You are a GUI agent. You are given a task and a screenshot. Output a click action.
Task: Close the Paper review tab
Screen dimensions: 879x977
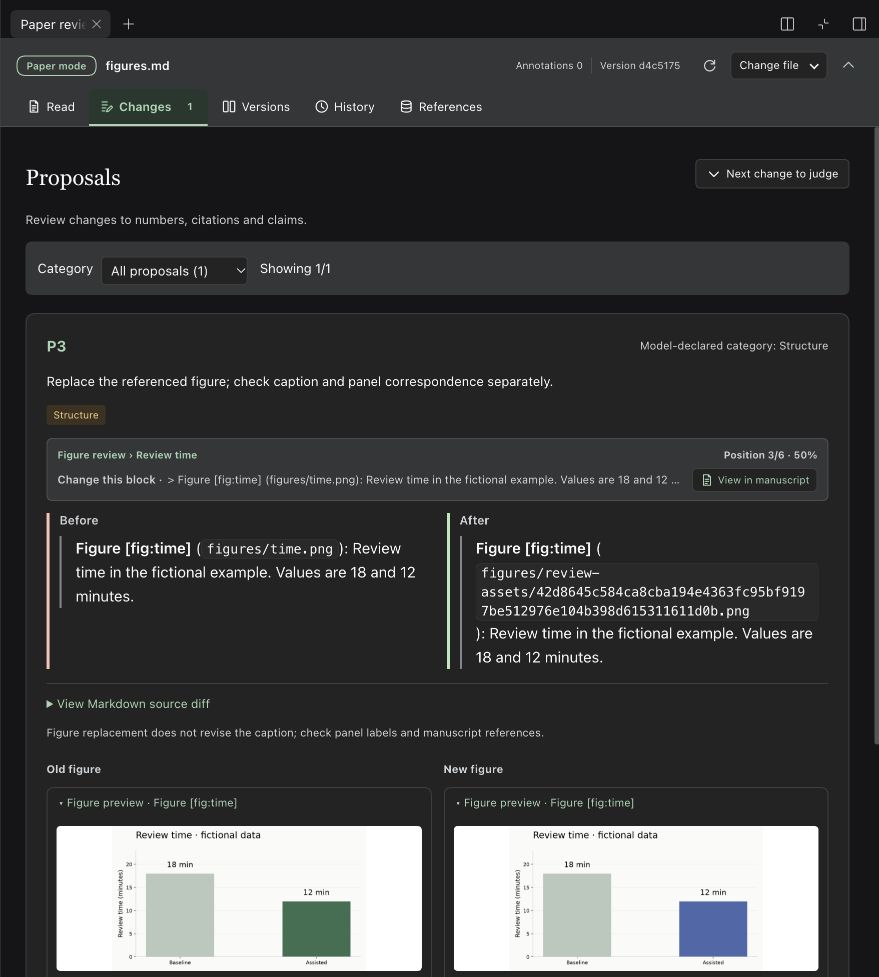click(x=97, y=24)
